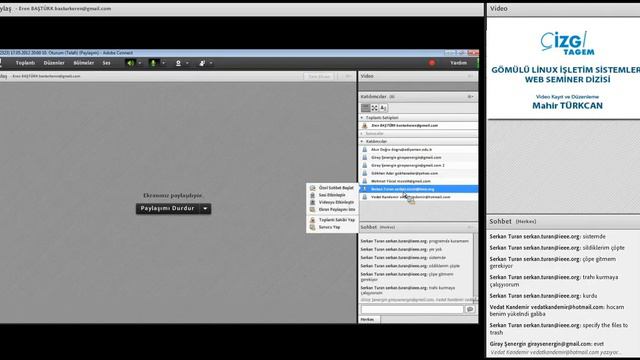The width and height of the screenshot is (640, 360).
Task: Click the send chat message icon
Action: (470, 309)
